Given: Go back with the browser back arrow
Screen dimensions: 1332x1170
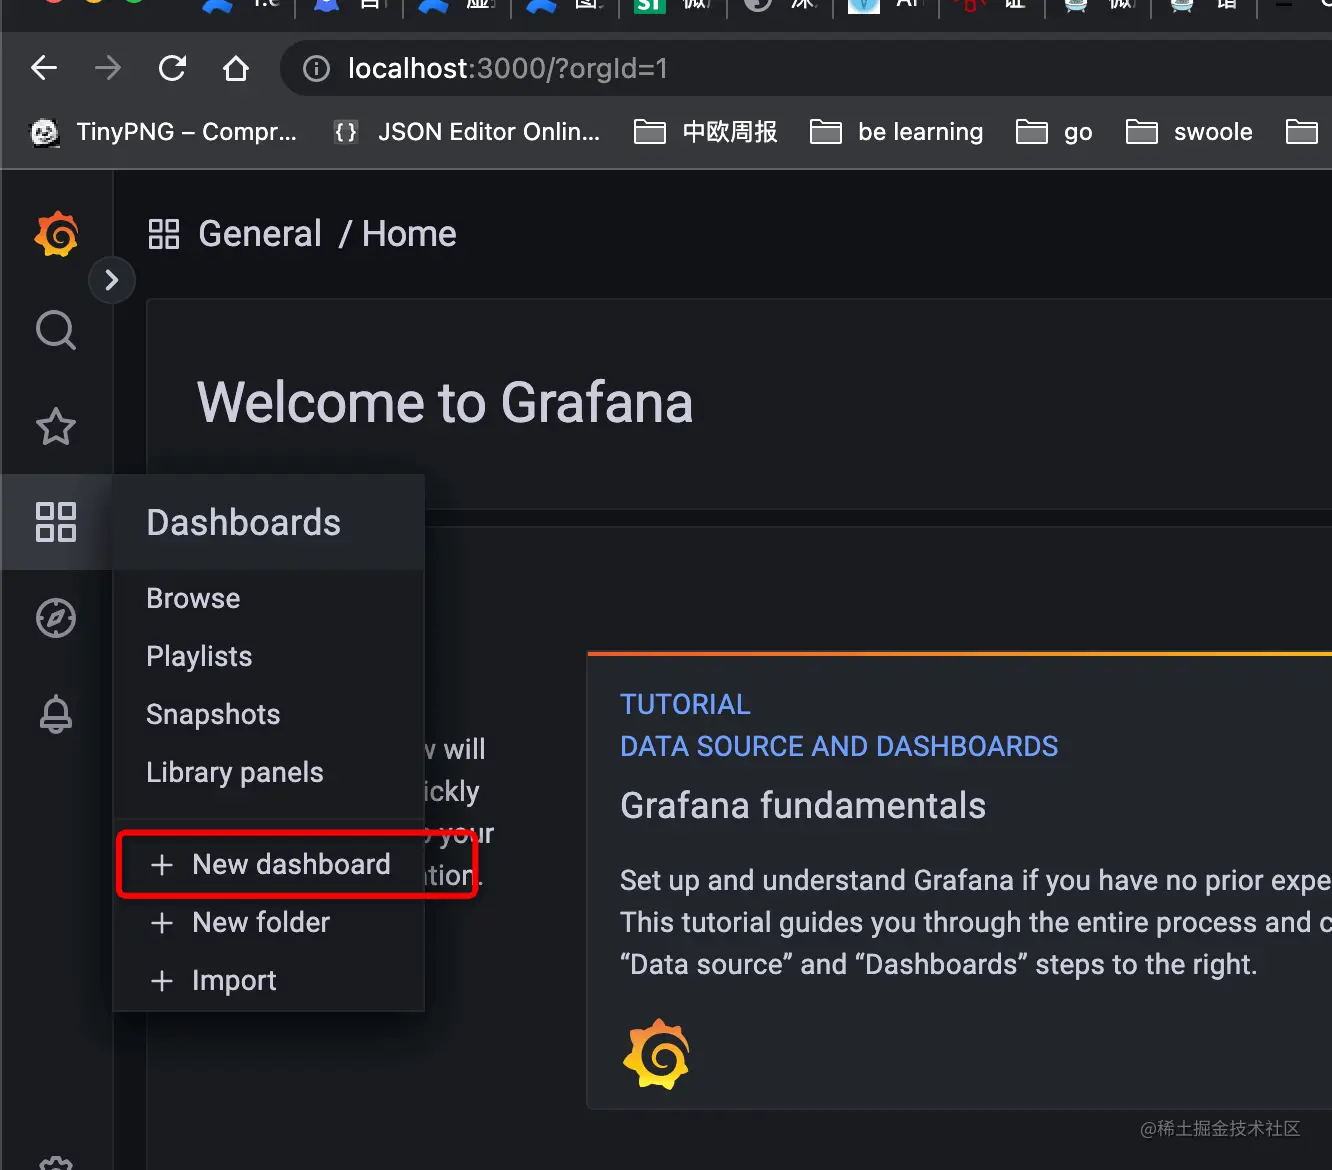Looking at the screenshot, I should (44, 68).
